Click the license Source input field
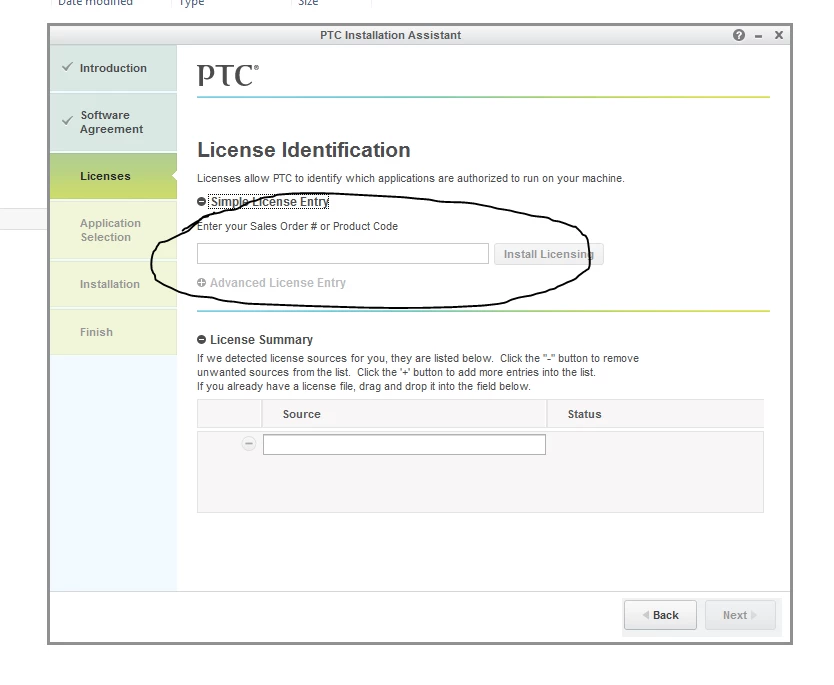The image size is (834, 685). (x=404, y=445)
